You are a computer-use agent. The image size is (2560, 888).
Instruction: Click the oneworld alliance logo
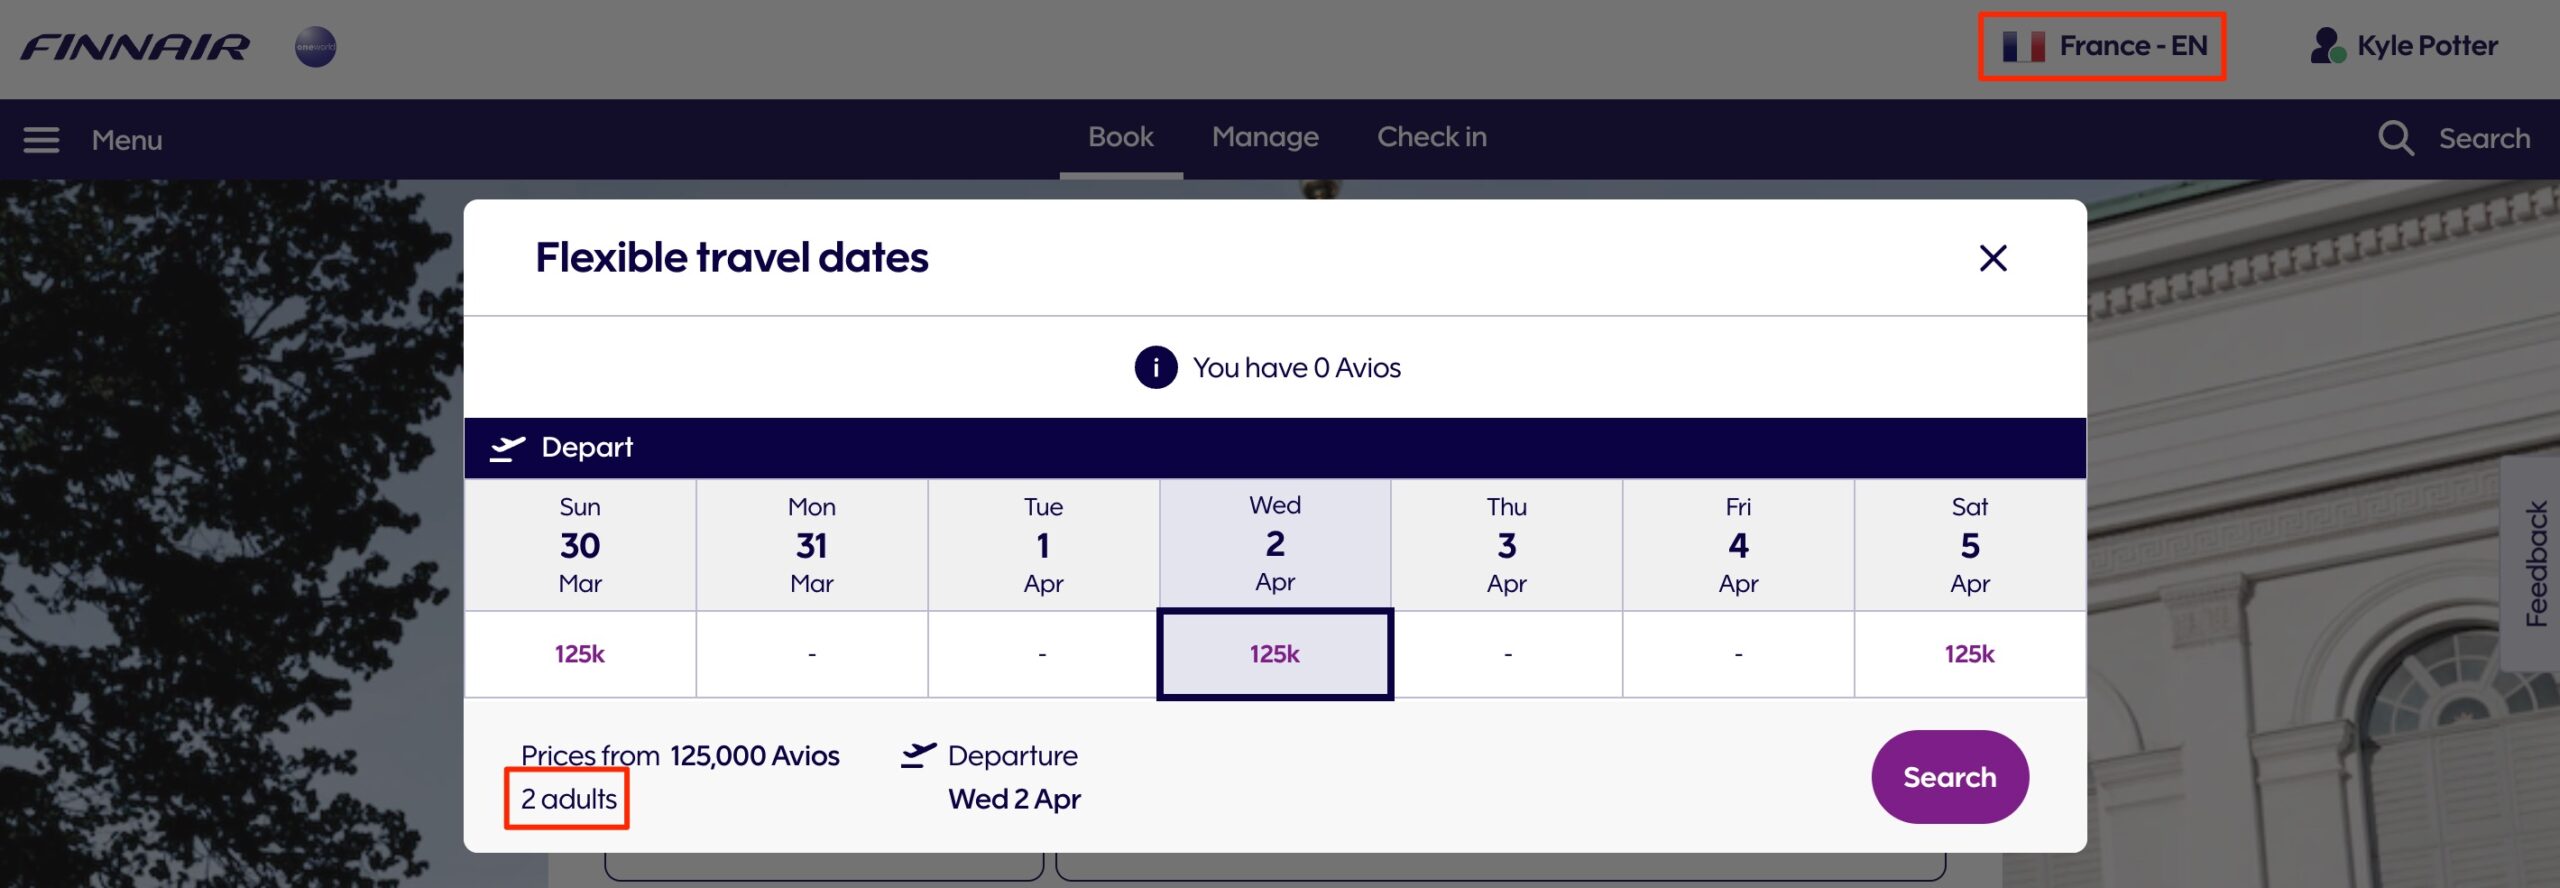point(315,46)
